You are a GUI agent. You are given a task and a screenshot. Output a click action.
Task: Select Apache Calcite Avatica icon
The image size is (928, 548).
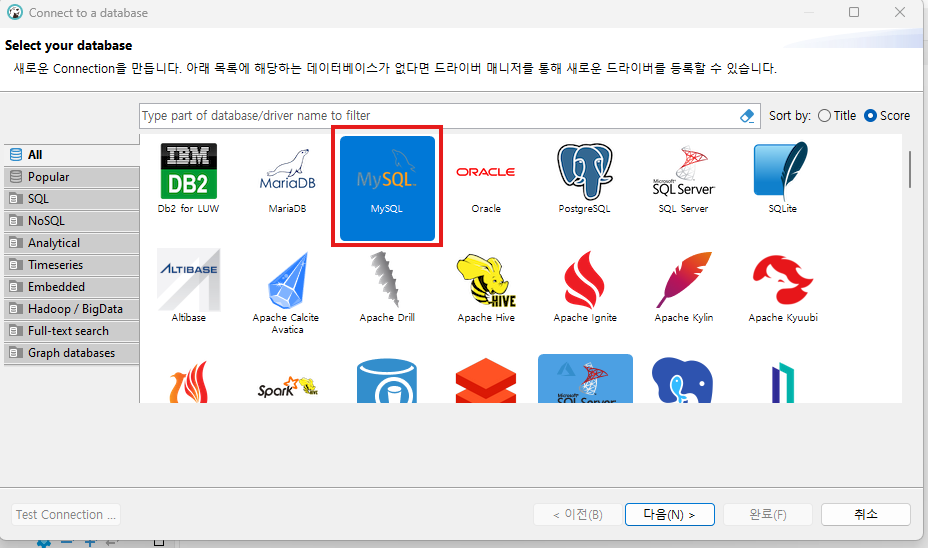[288, 281]
